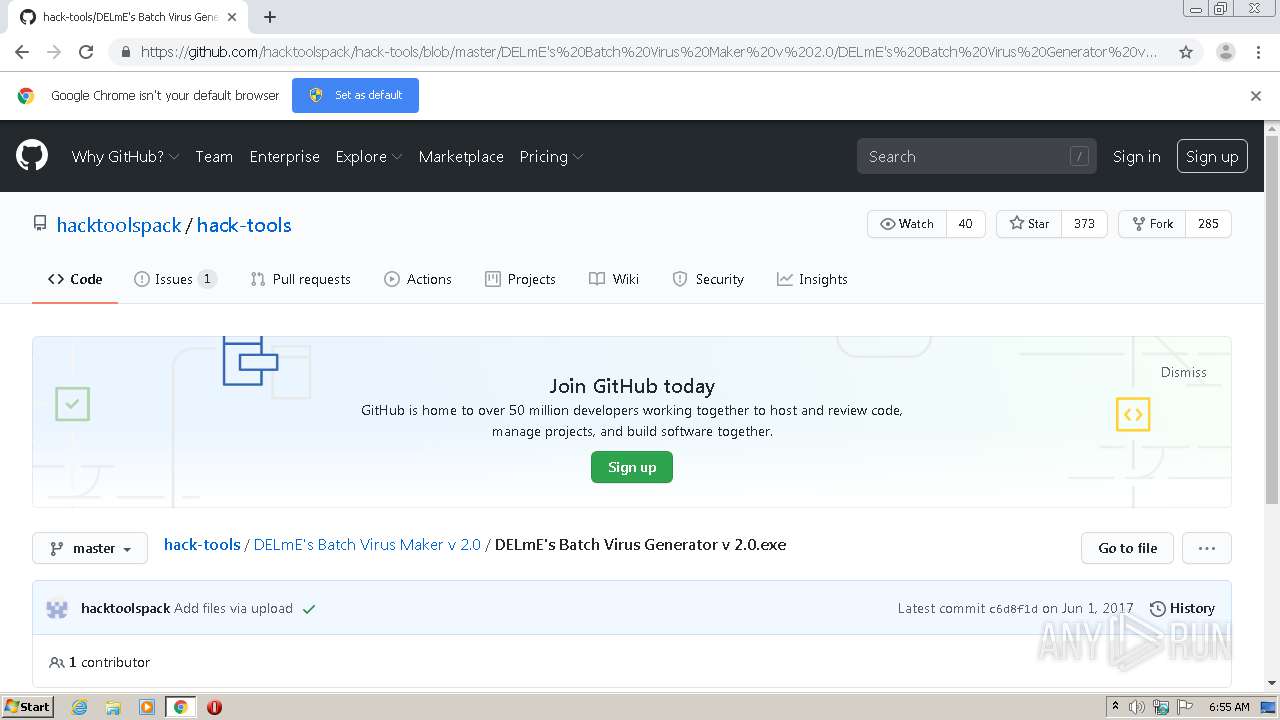Click the taskbar clock 6:55 AM
Viewport: 1280px width, 720px height.
pos(1229,707)
